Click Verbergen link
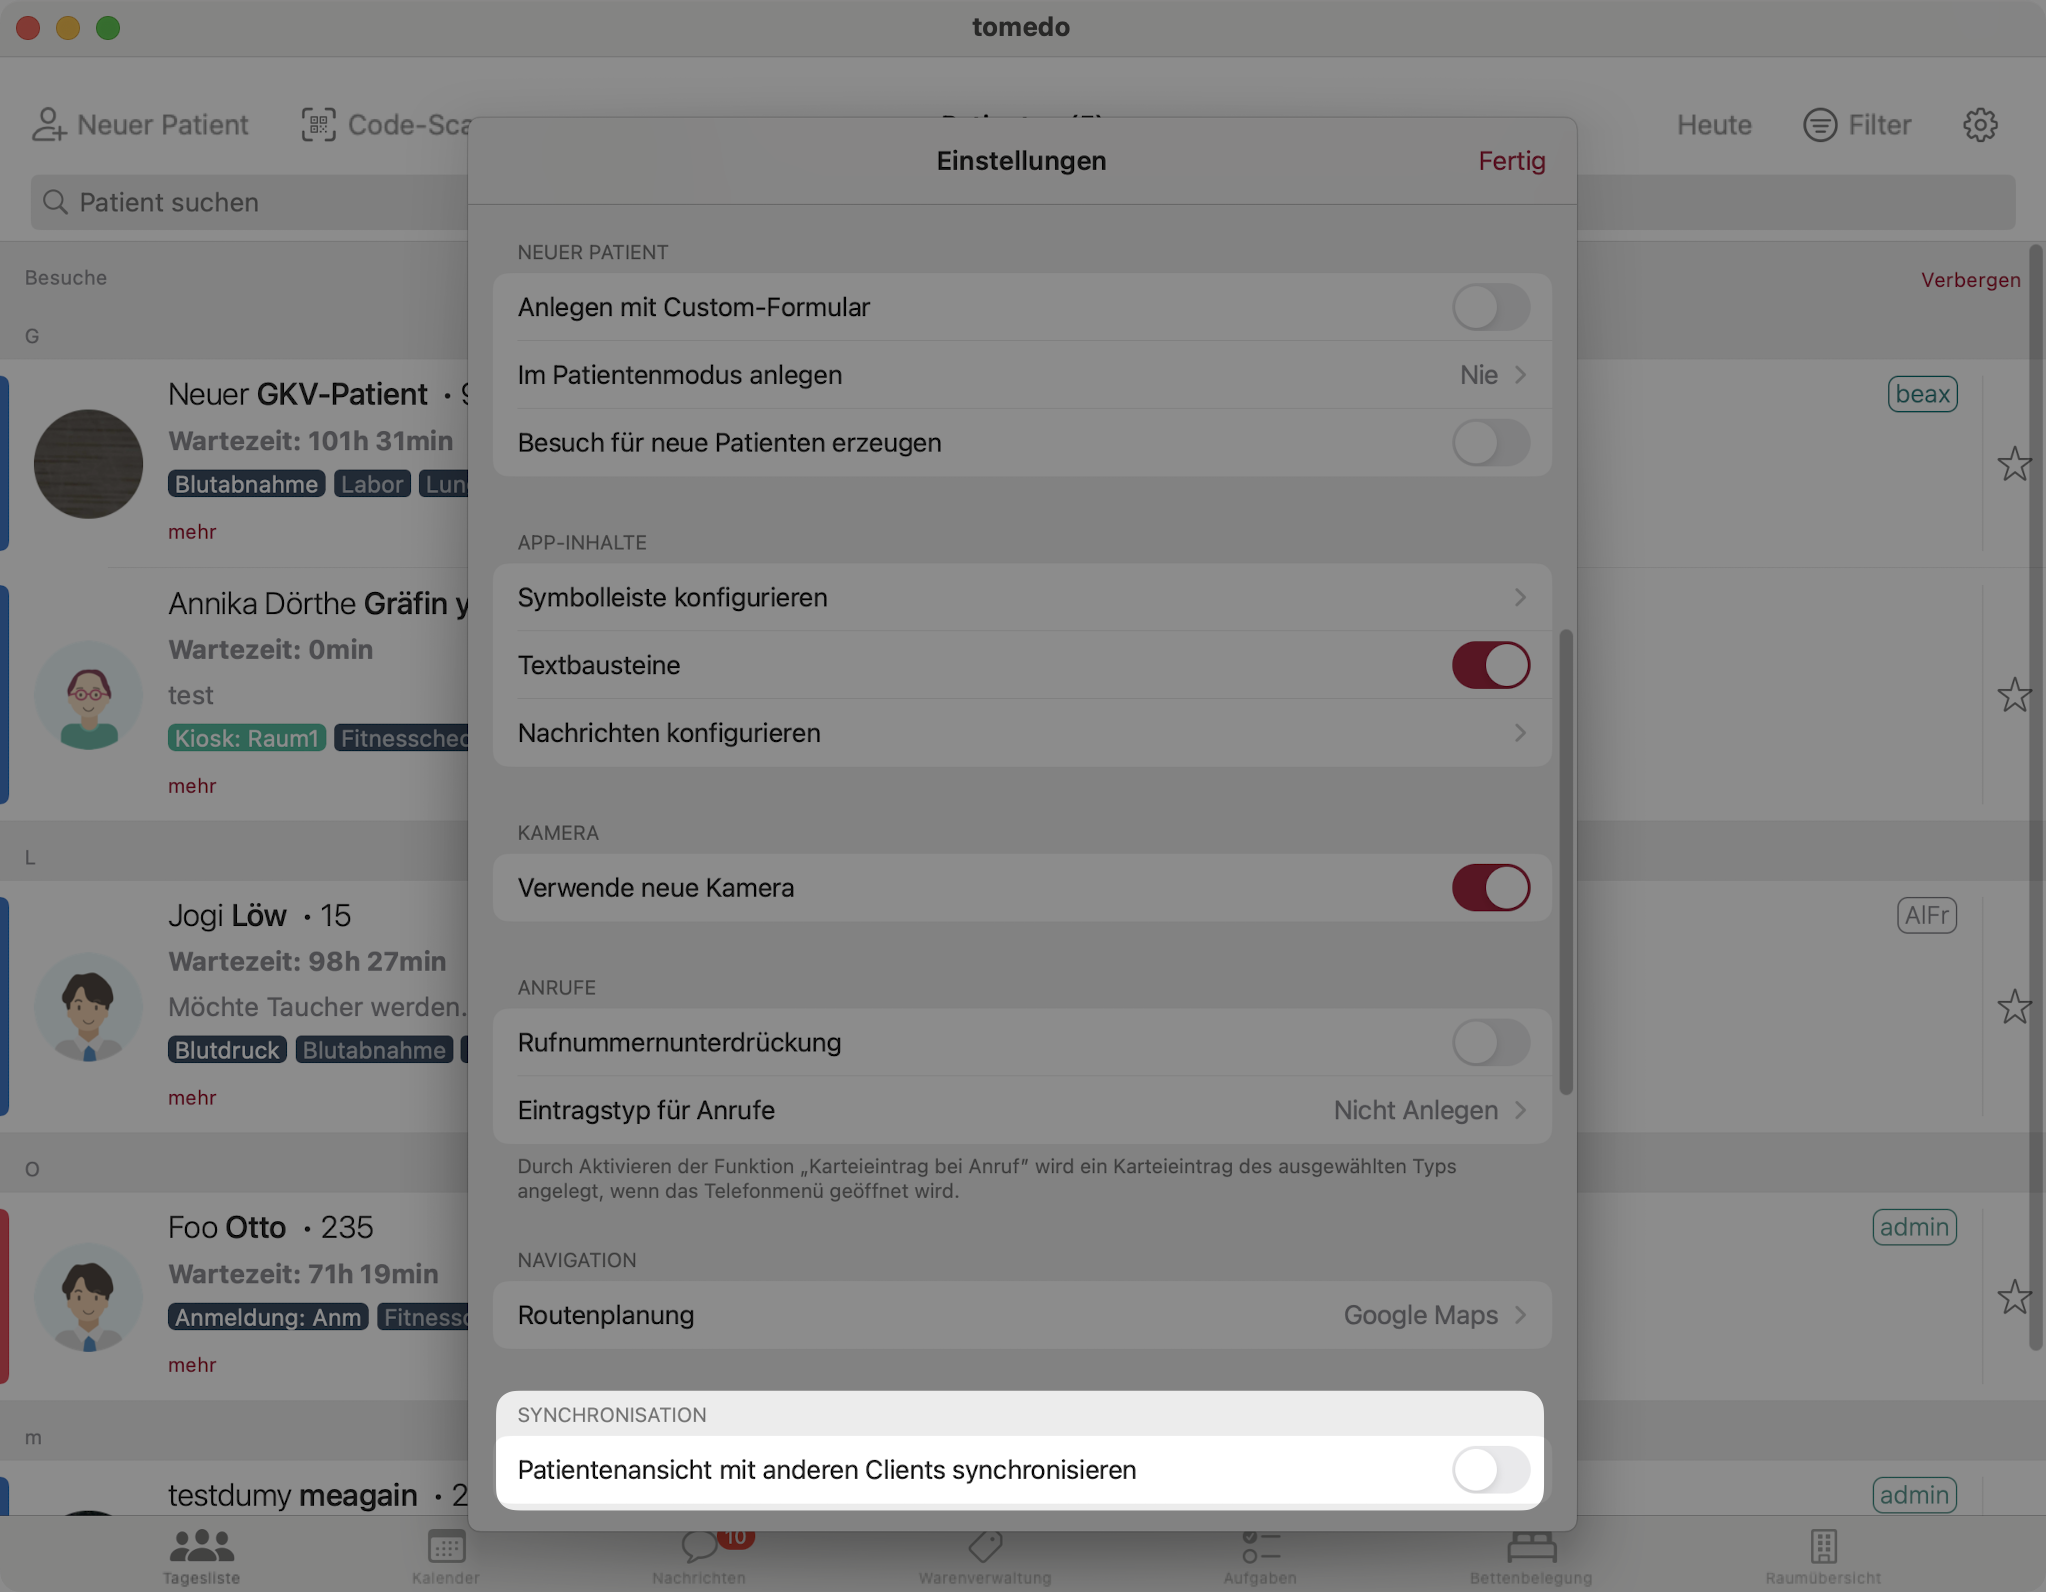This screenshot has height=1592, width=2046. click(x=1970, y=280)
